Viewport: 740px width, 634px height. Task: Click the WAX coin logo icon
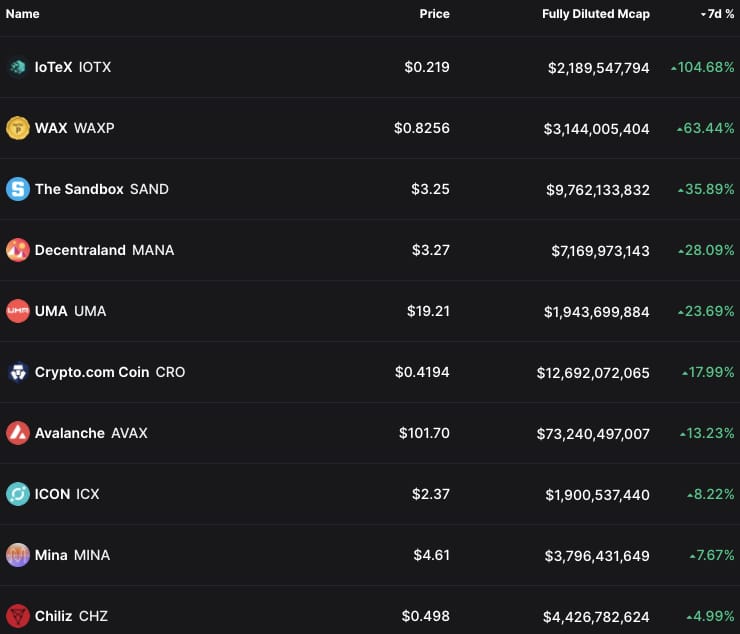(17, 128)
